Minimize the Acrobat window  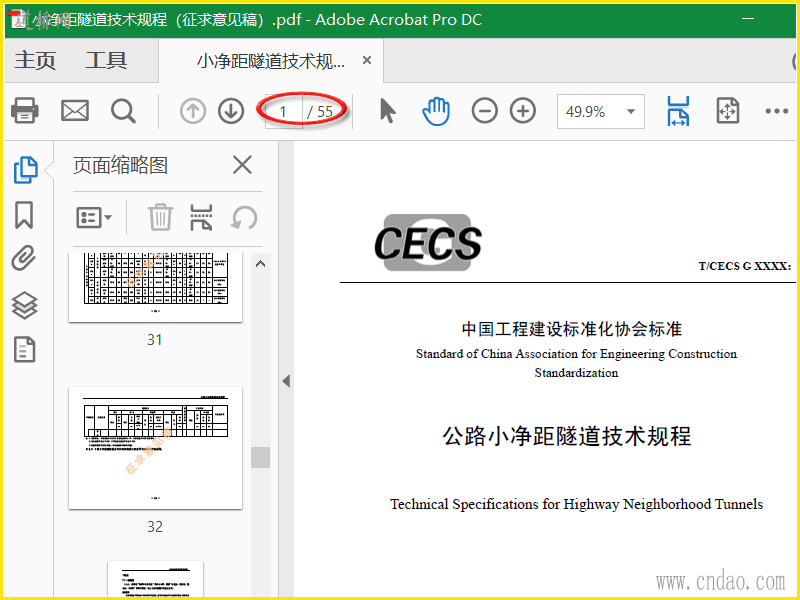748,19
